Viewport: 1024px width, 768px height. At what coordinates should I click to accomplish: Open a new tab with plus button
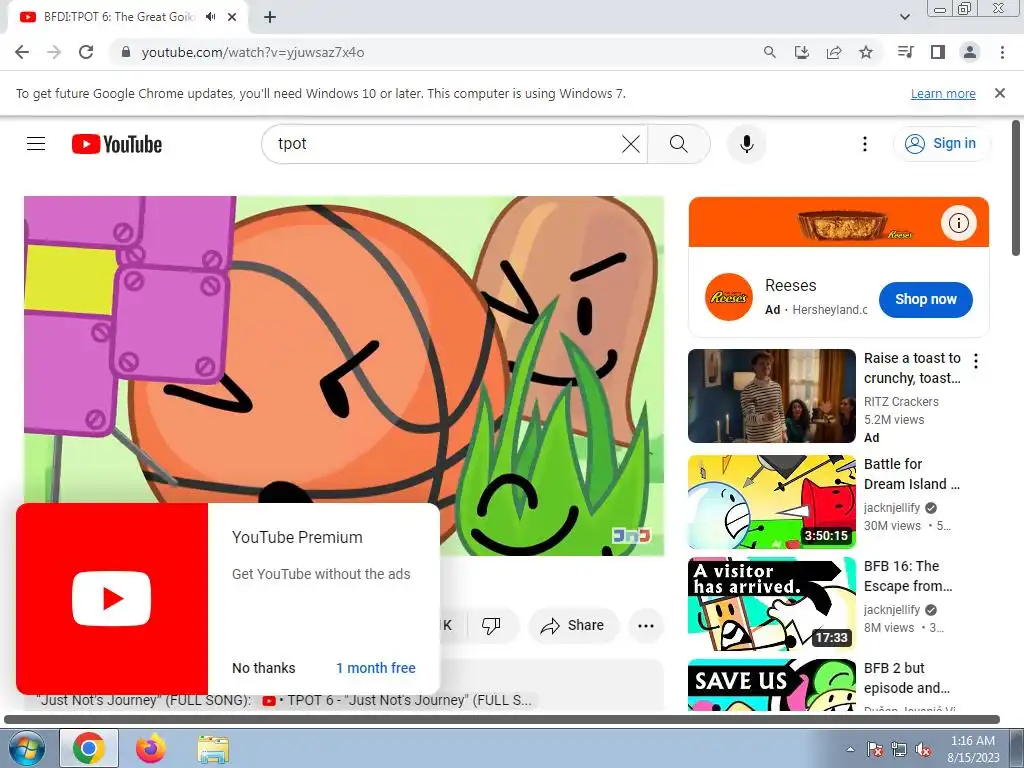point(270,17)
